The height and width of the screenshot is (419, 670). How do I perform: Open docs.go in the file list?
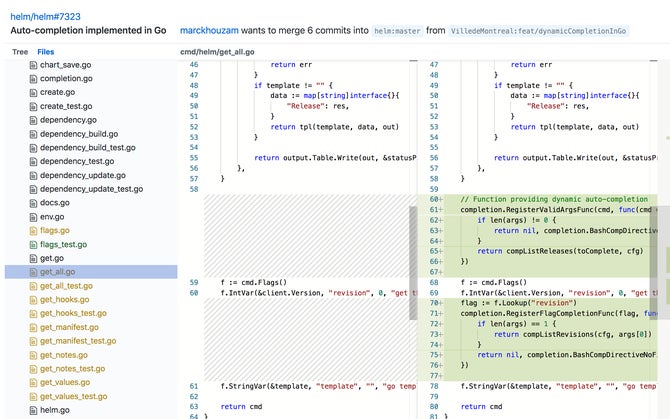[55, 203]
